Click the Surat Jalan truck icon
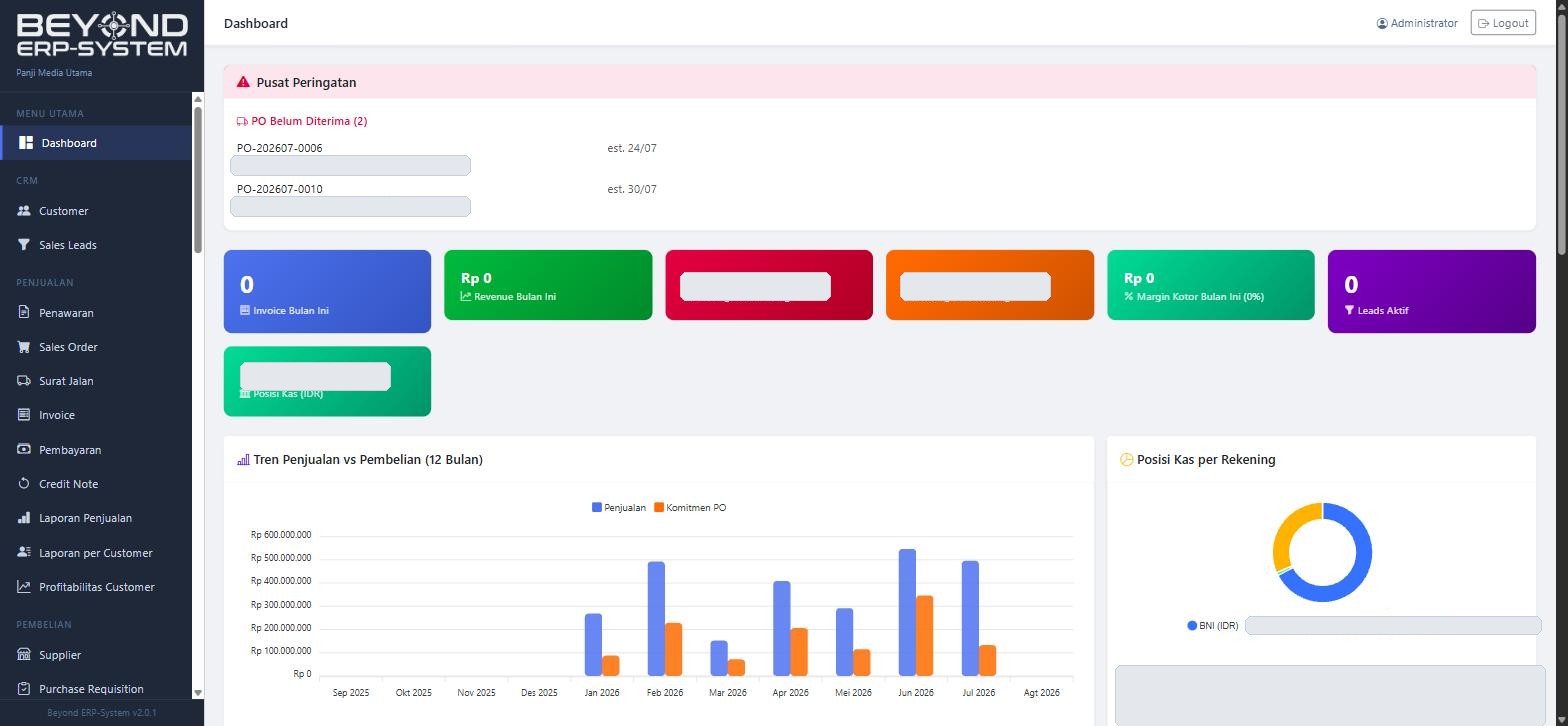The image size is (1568, 726). [24, 381]
